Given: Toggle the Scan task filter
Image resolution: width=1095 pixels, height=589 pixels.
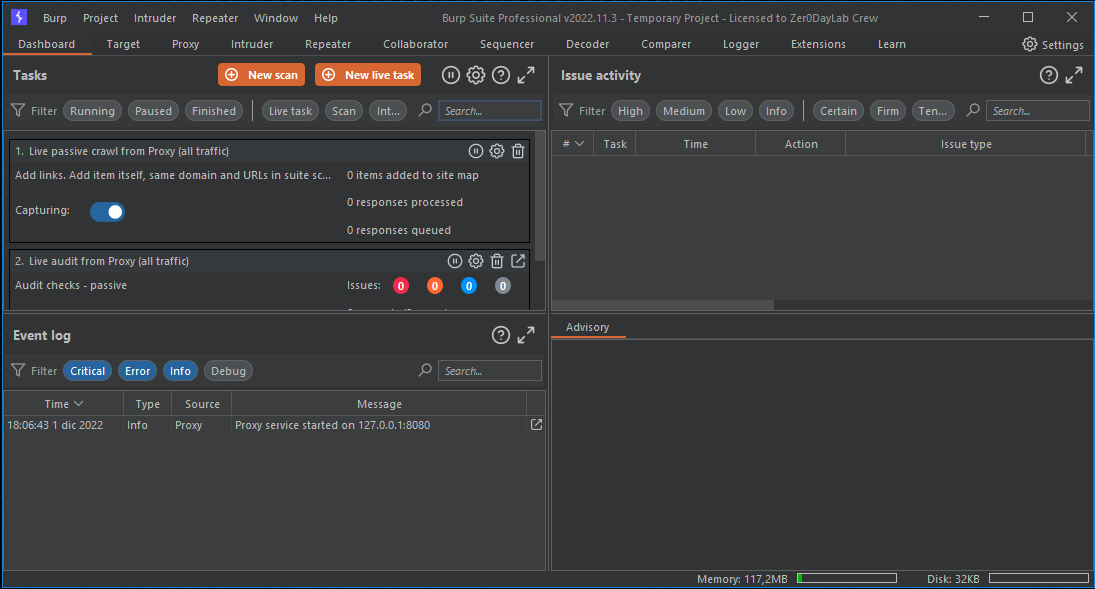Looking at the screenshot, I should [344, 111].
